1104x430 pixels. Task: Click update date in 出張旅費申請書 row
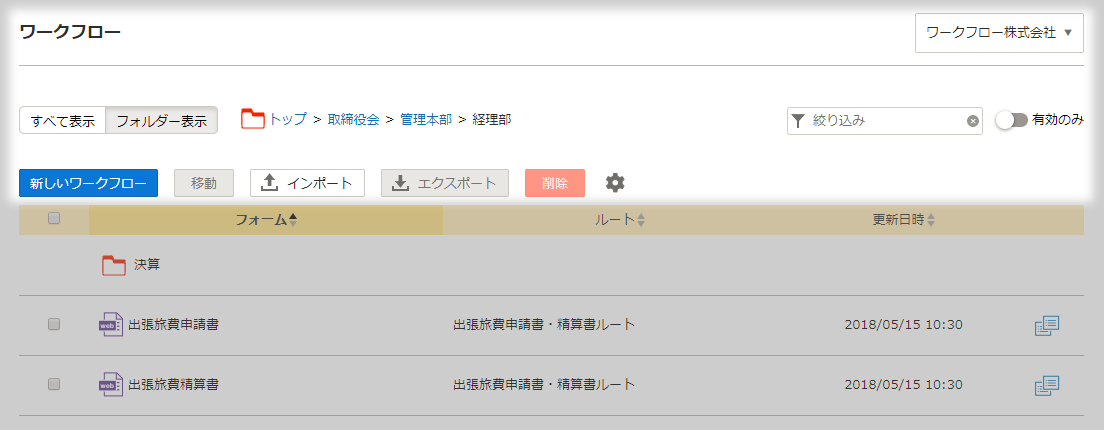coord(903,324)
